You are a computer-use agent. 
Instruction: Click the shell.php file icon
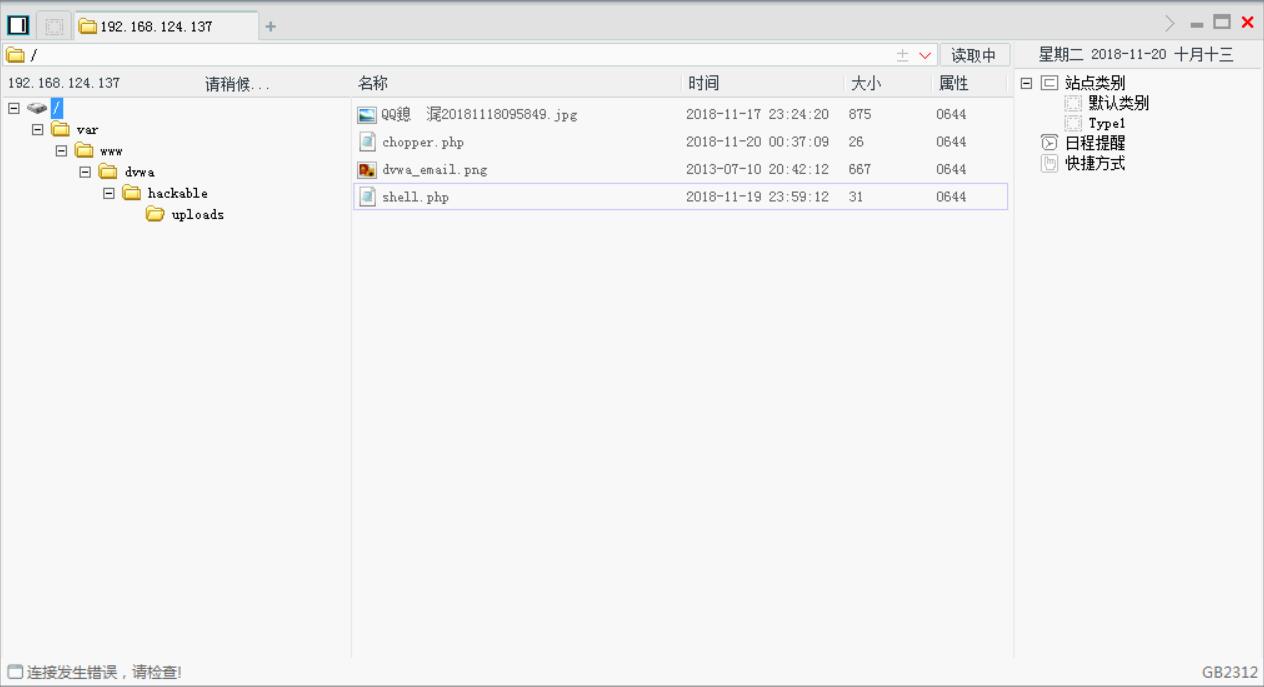pyautogui.click(x=367, y=197)
